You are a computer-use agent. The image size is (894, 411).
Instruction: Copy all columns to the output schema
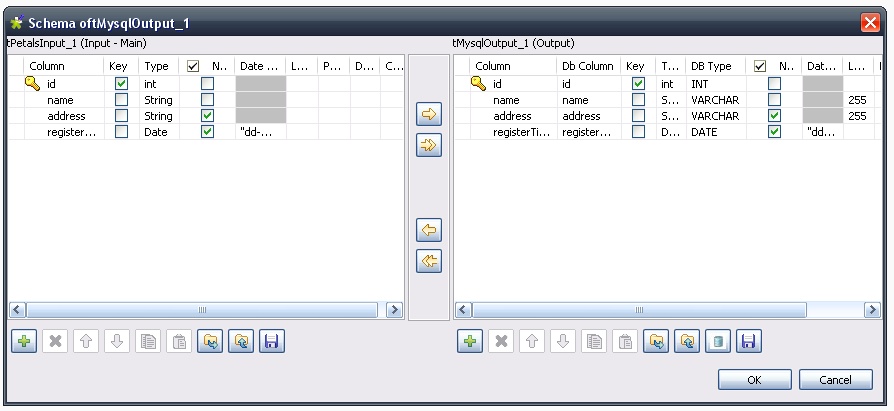[429, 147]
